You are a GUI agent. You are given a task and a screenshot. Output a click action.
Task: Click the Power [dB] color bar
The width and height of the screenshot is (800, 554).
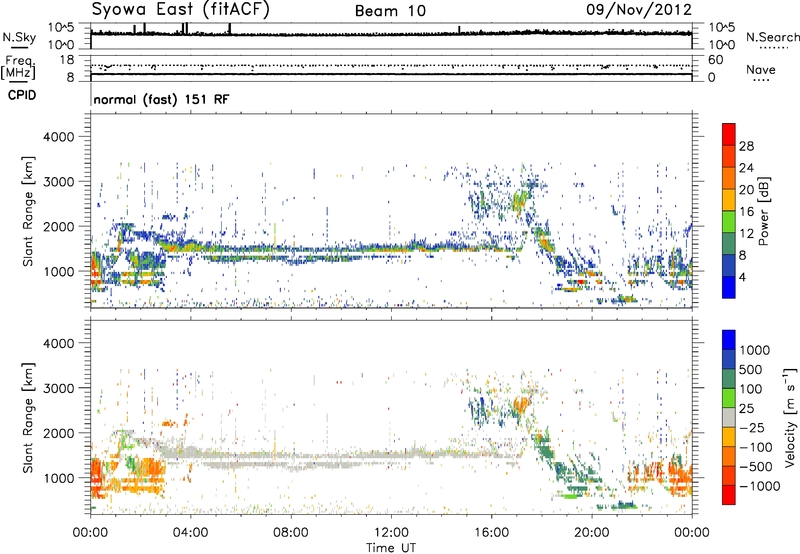(729, 211)
